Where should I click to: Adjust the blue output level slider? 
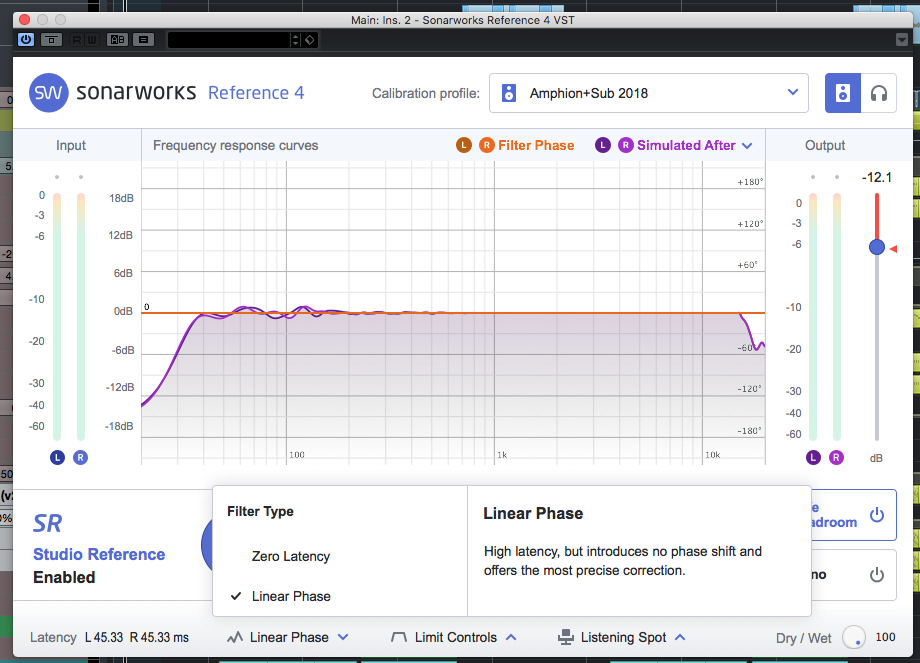[876, 247]
